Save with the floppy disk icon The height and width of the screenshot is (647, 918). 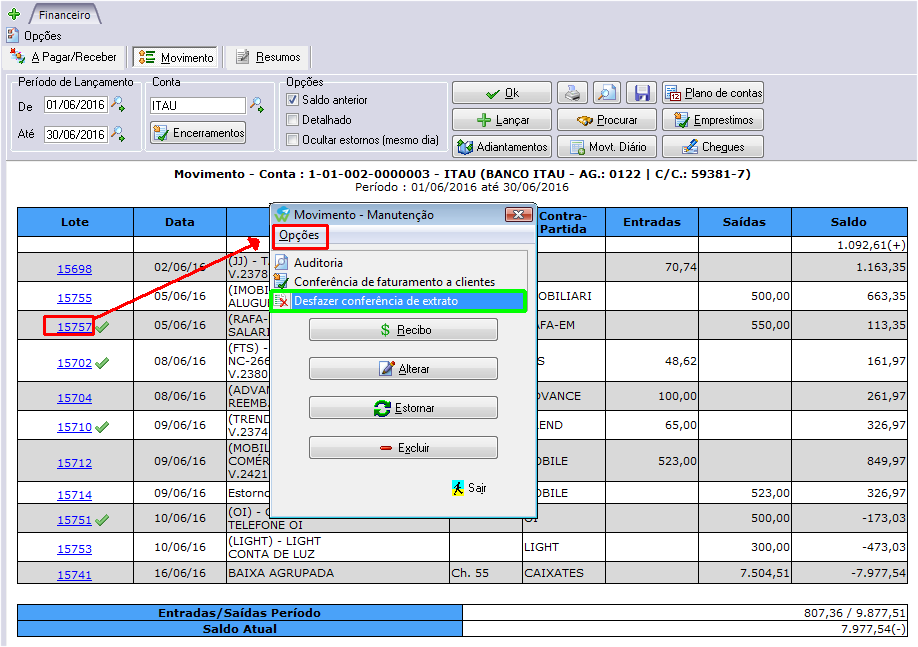coord(642,93)
